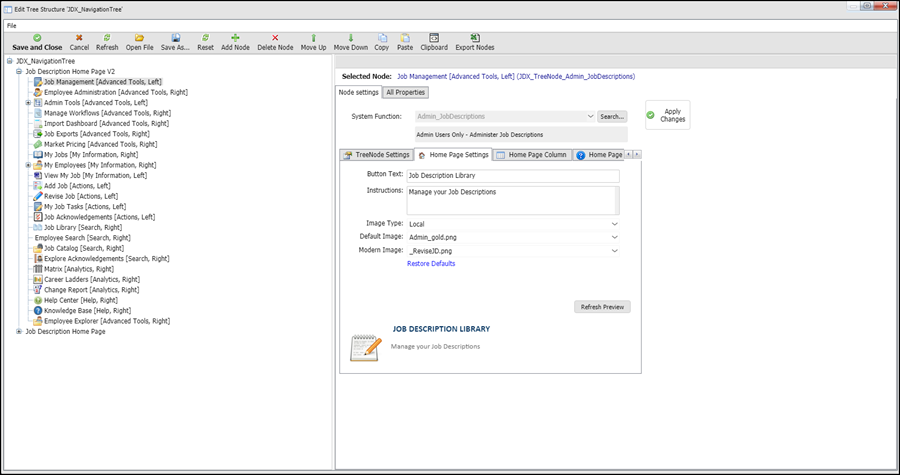Click the Open File folder icon
This screenshot has width=900, height=475.
tap(139, 37)
